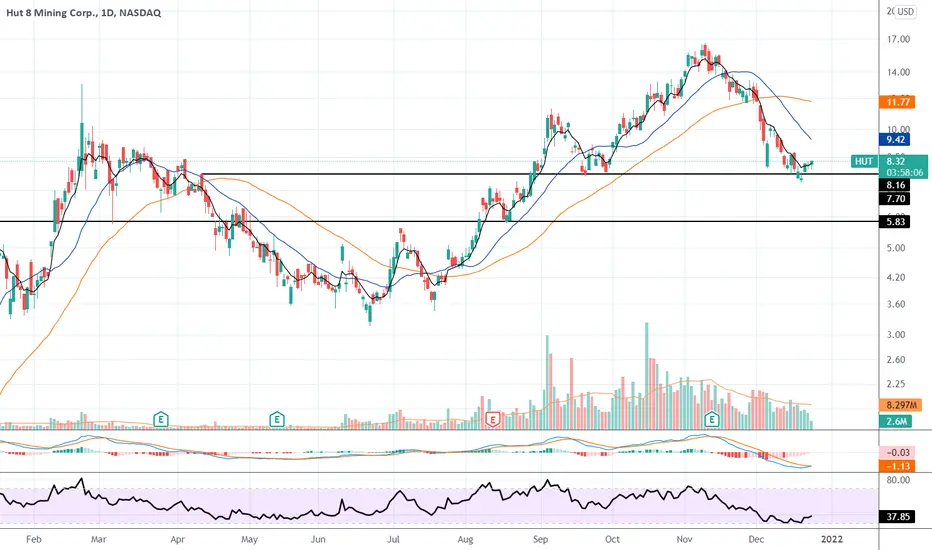
Task: Click the black 8.16 price label
Action: coord(895,185)
